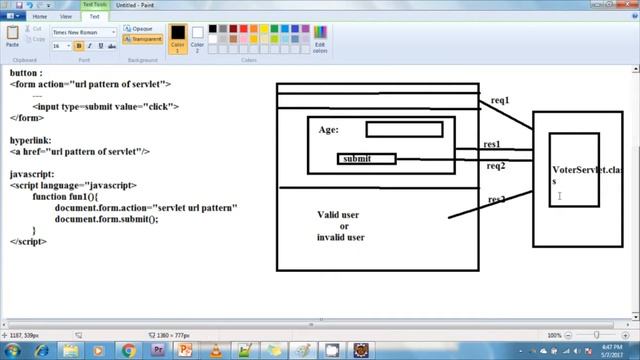The width and height of the screenshot is (640, 360).
Task: Click the zoom out minus button
Action: point(568,336)
